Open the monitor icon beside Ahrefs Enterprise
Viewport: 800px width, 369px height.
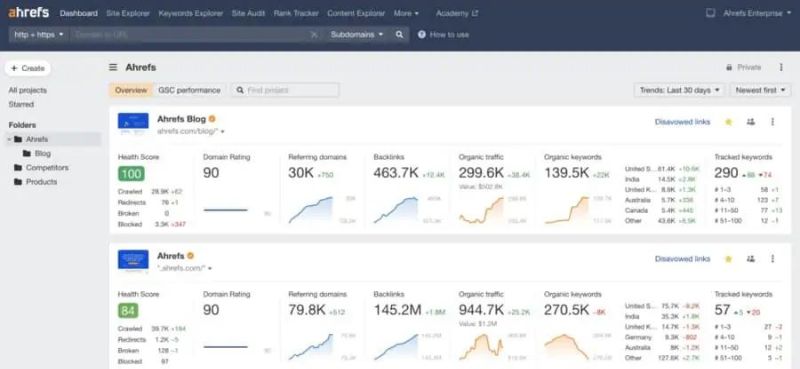coord(710,13)
